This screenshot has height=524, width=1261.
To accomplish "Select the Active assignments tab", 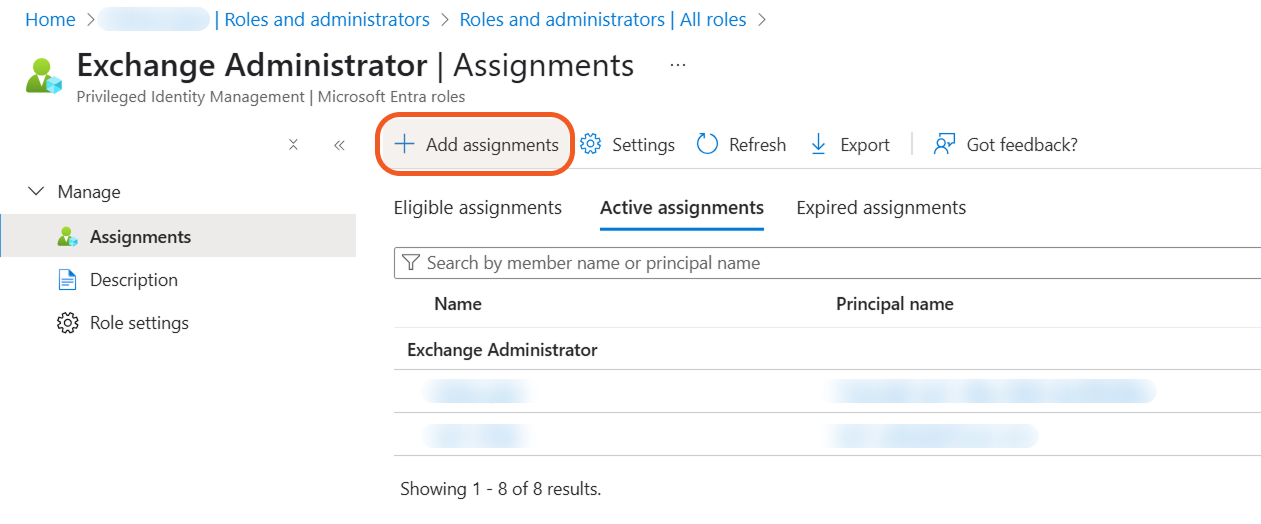I will (681, 208).
